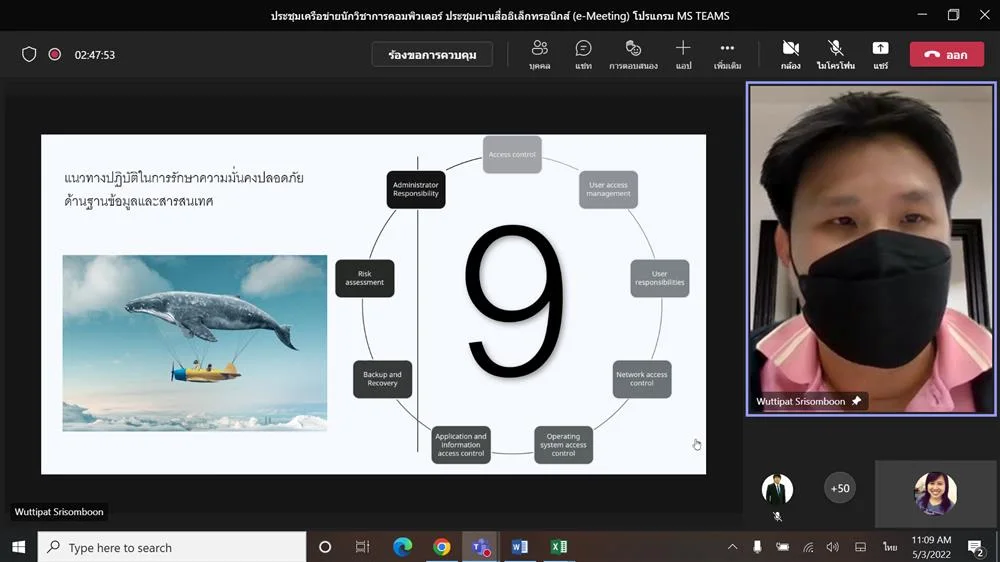This screenshot has width=1000, height=562.
Task: Select Wuttipat Srisomboon video tile
Action: pos(871,249)
